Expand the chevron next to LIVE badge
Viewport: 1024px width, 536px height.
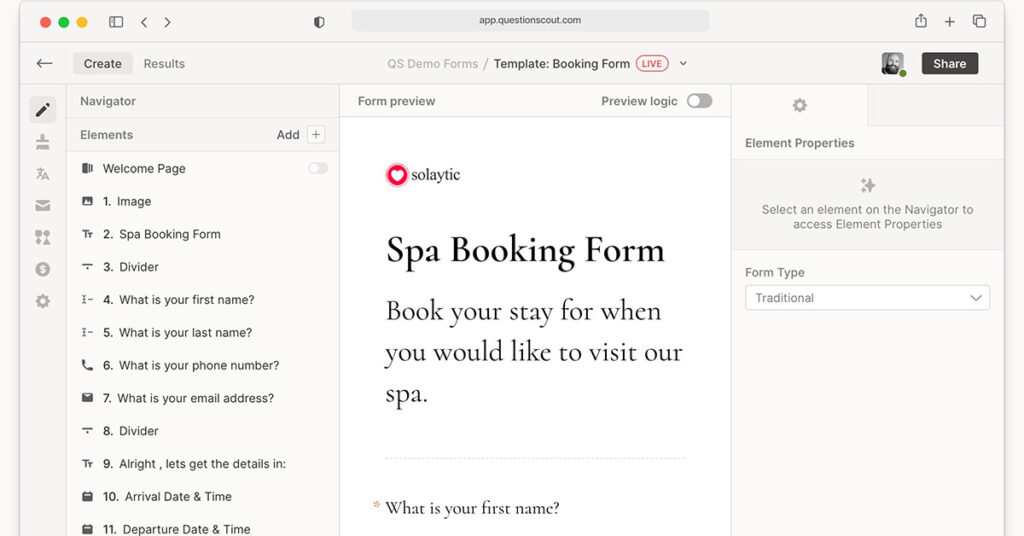click(x=684, y=64)
